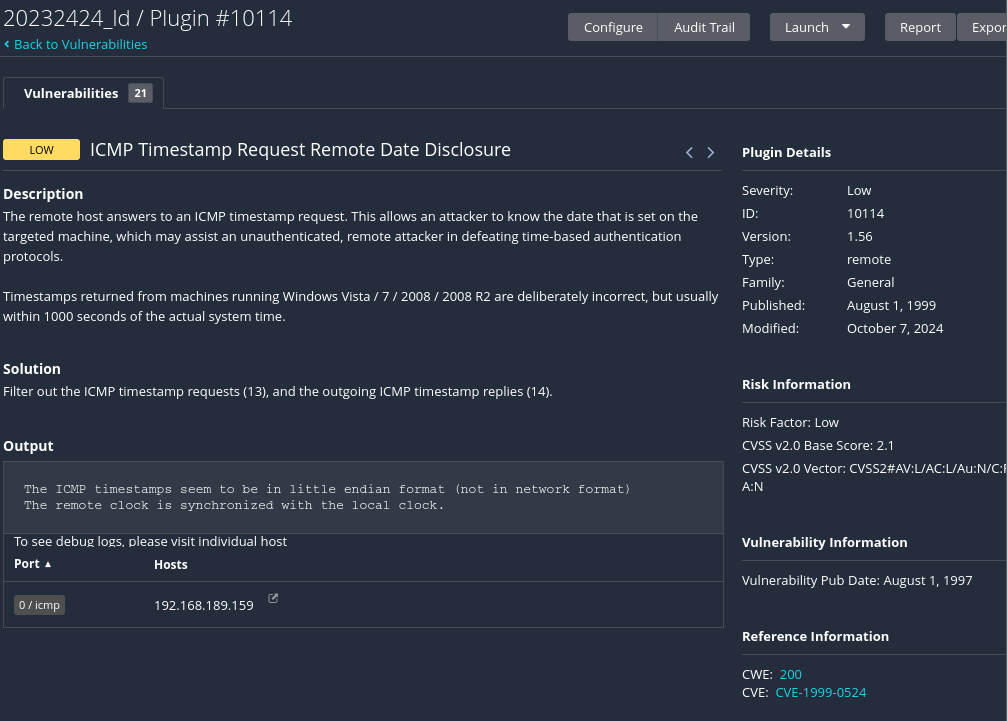Go to next vulnerability with right chevron
Image resolution: width=1007 pixels, height=721 pixels.
711,153
